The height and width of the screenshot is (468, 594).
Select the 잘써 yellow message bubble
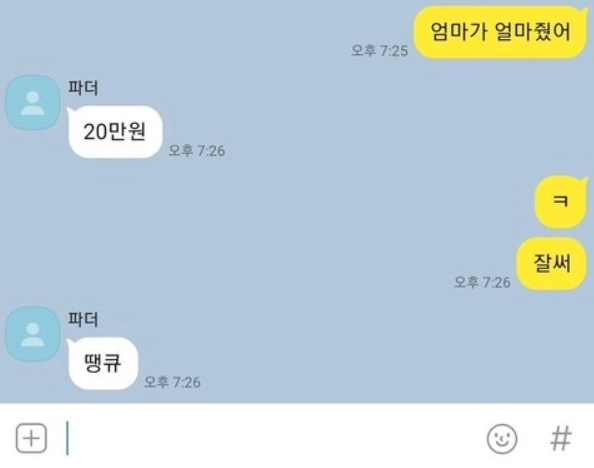[x=552, y=263]
